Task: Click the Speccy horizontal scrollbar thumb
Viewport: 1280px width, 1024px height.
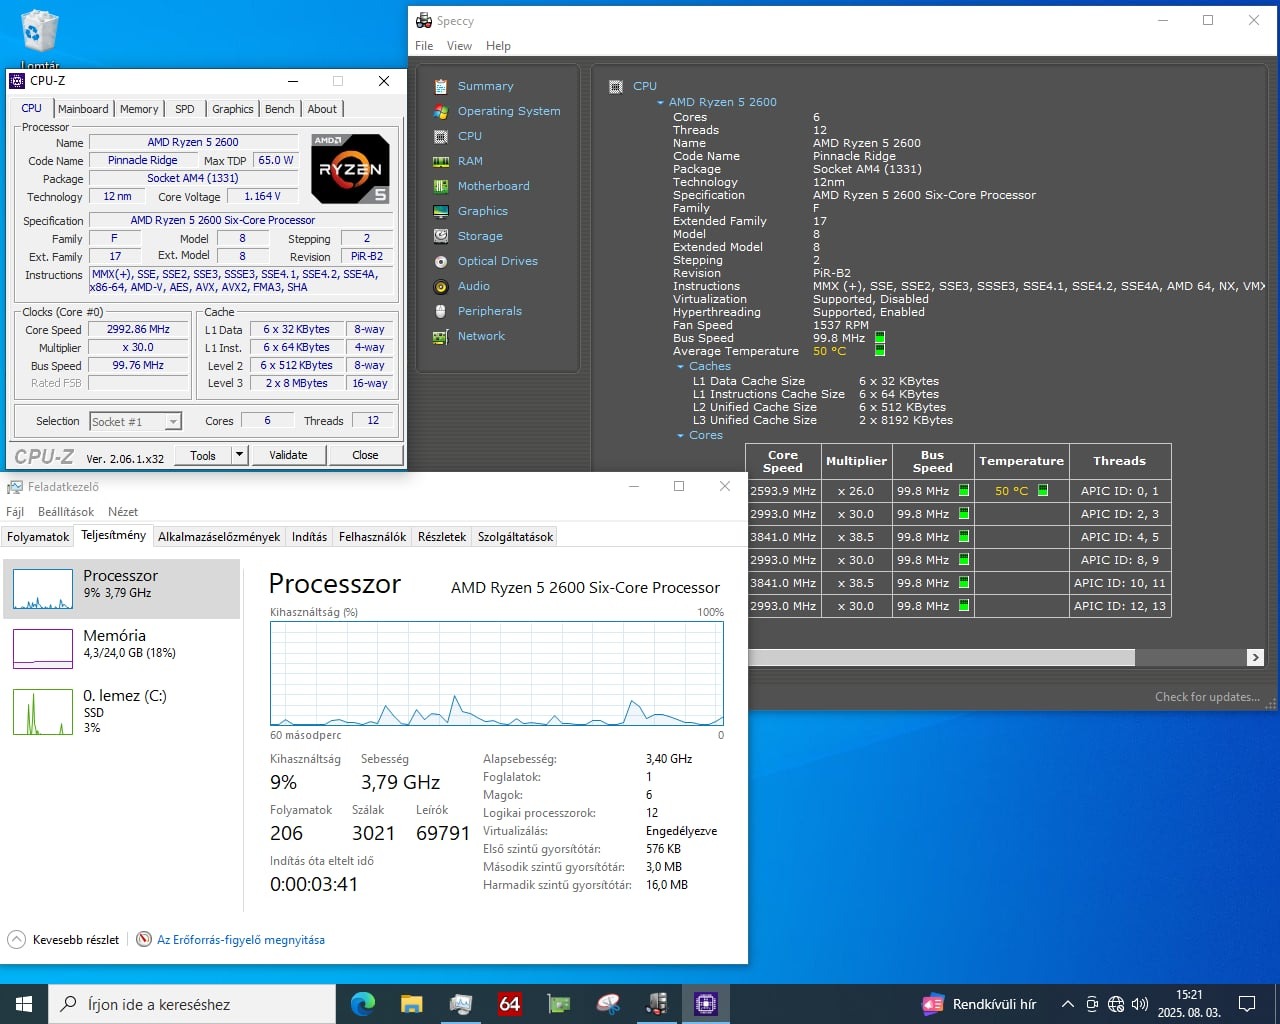Action: (940, 657)
